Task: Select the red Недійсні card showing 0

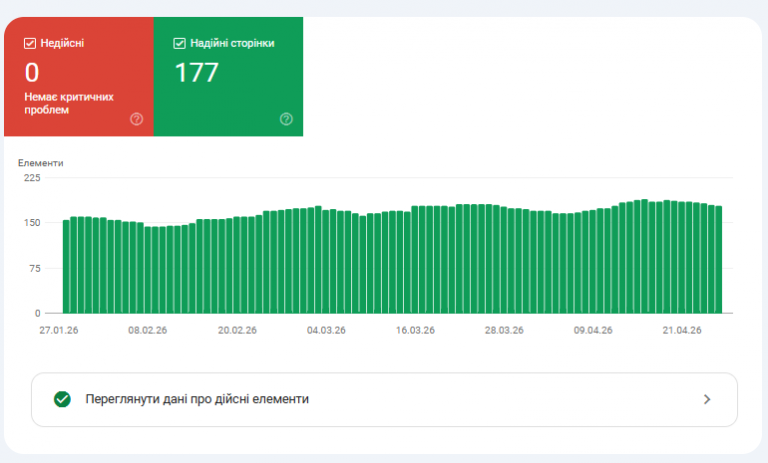Action: [x=79, y=76]
